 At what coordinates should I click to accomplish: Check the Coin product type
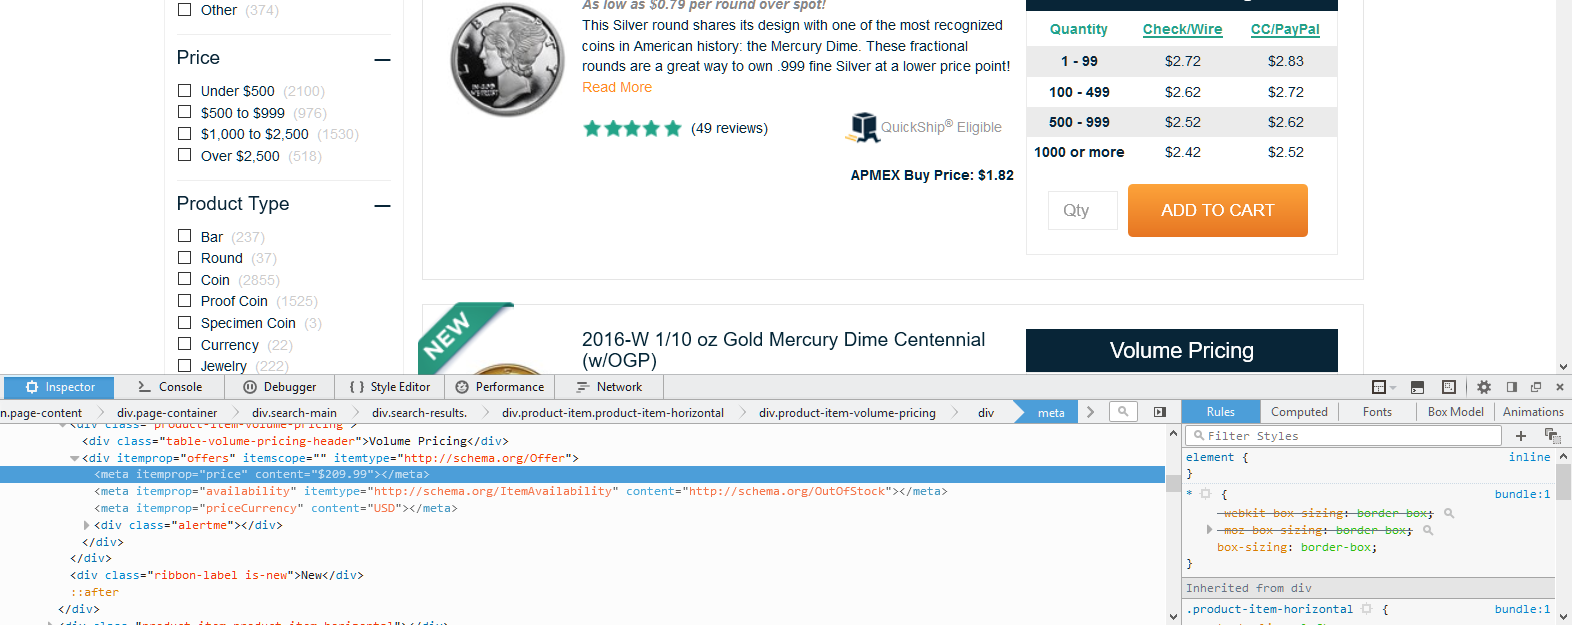(184, 279)
